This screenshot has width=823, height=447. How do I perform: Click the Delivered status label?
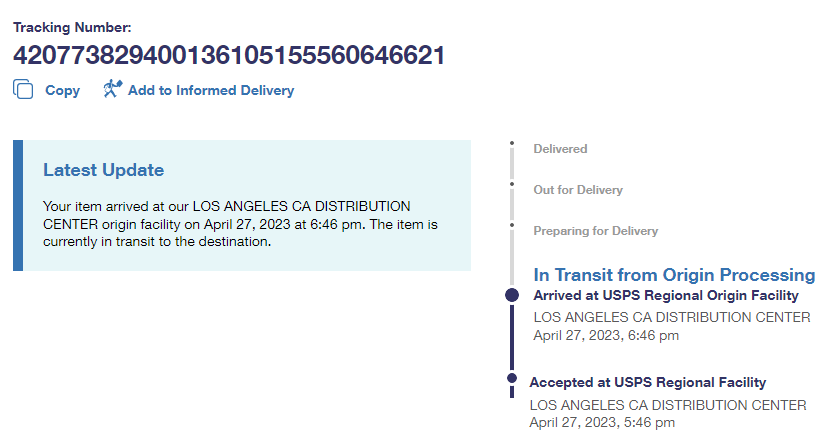pos(560,149)
